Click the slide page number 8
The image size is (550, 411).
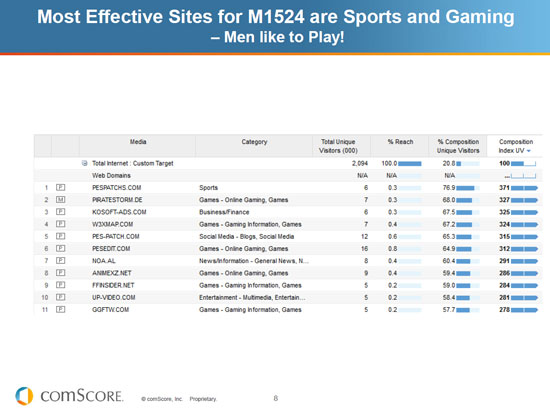pos(276,398)
